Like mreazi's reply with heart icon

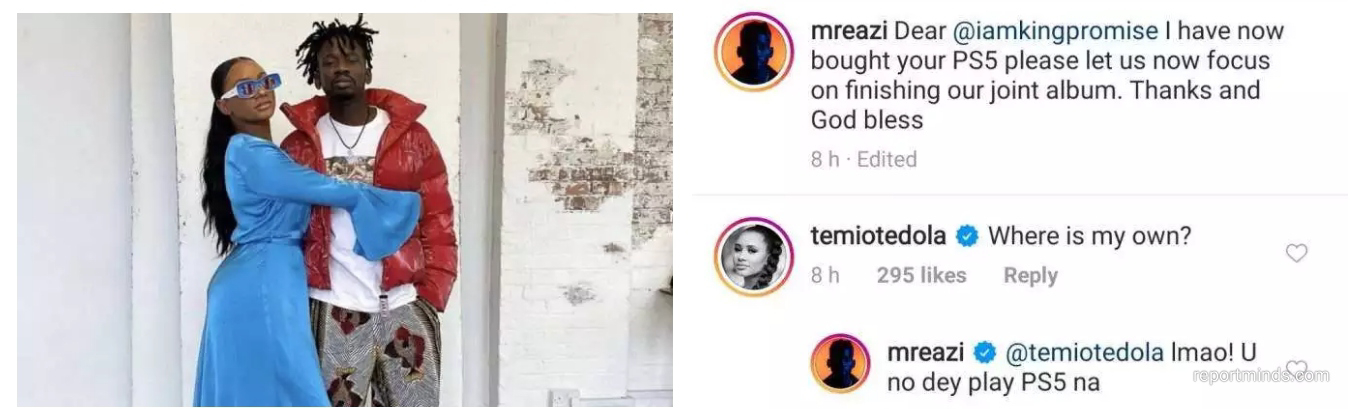(x=1296, y=369)
